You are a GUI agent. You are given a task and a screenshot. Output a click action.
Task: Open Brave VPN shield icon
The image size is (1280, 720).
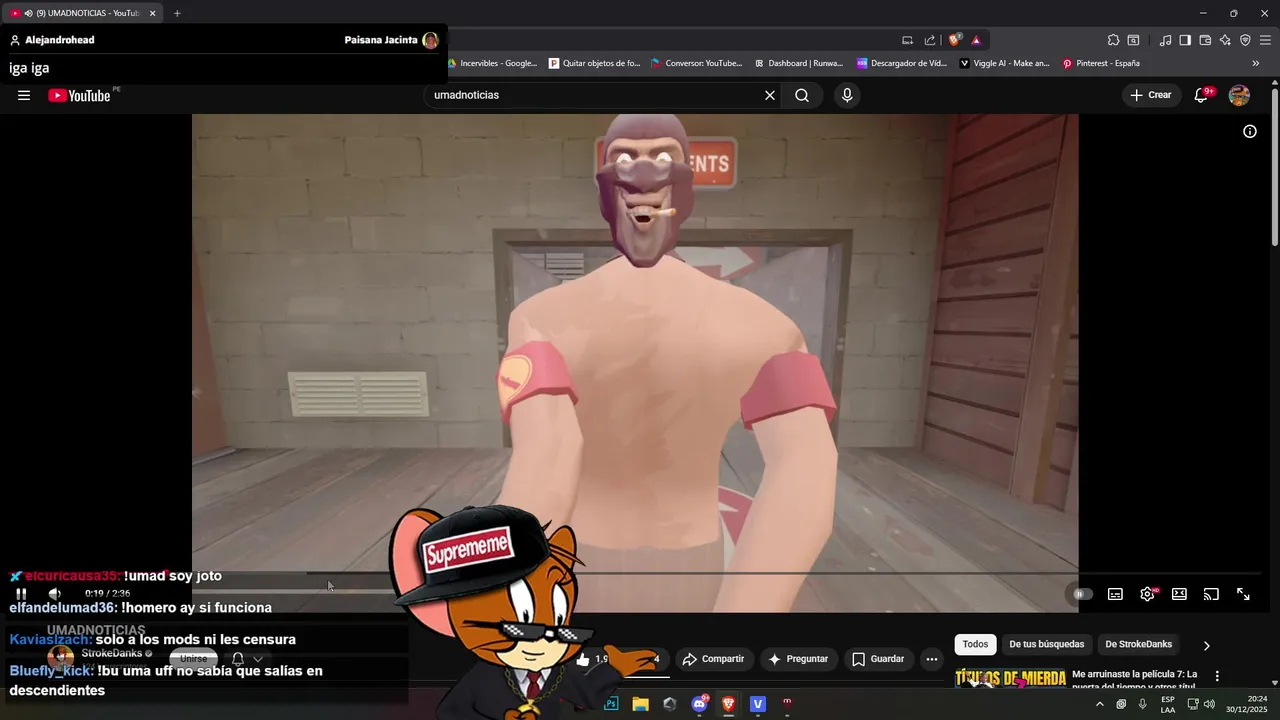click(1245, 40)
